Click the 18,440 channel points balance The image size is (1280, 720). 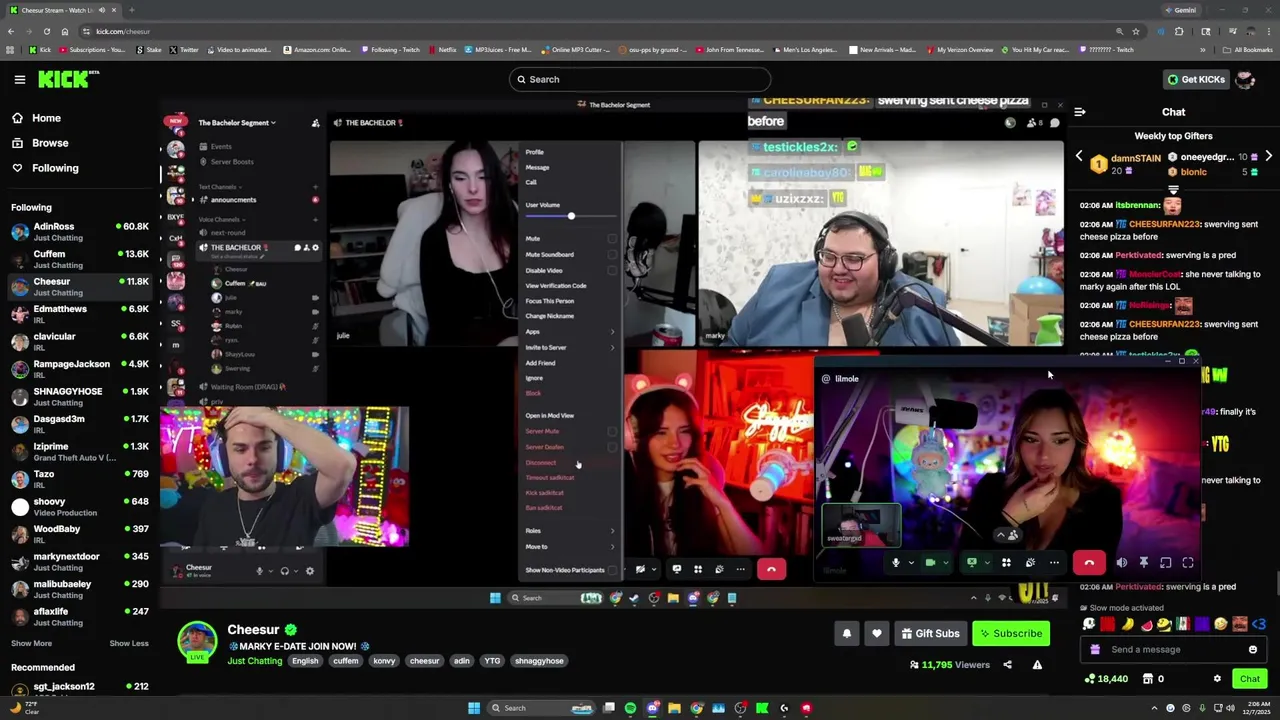1107,679
